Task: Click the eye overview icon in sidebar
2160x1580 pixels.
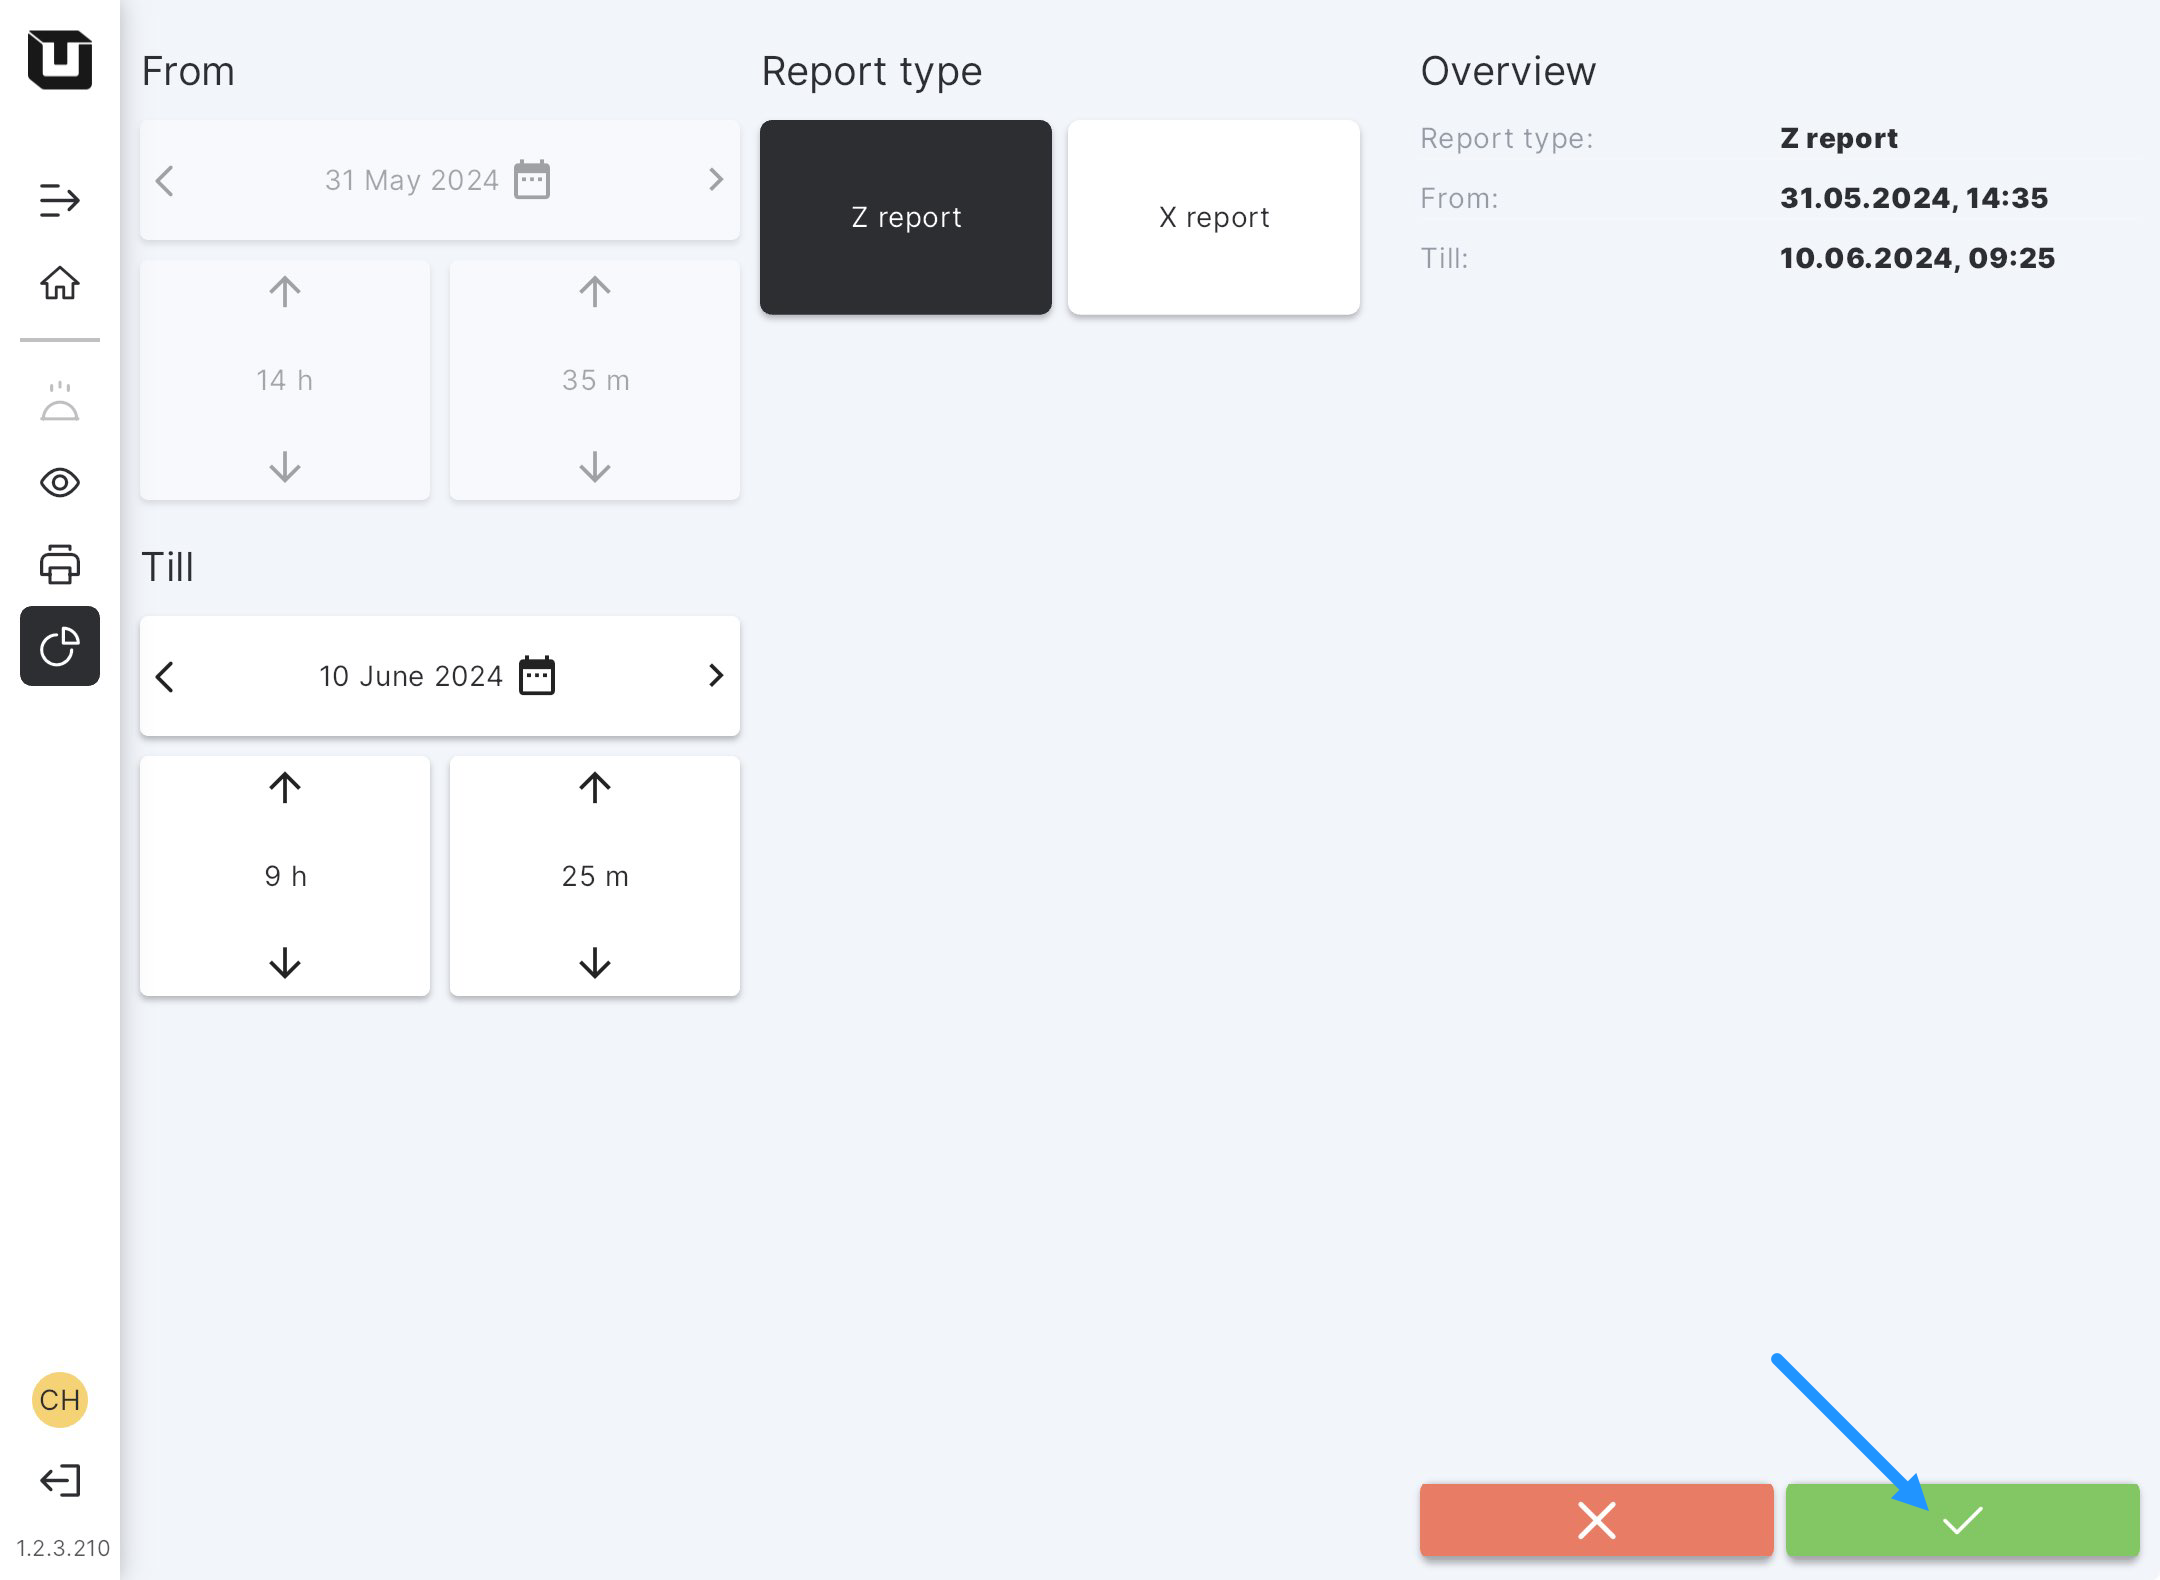Action: coord(59,483)
